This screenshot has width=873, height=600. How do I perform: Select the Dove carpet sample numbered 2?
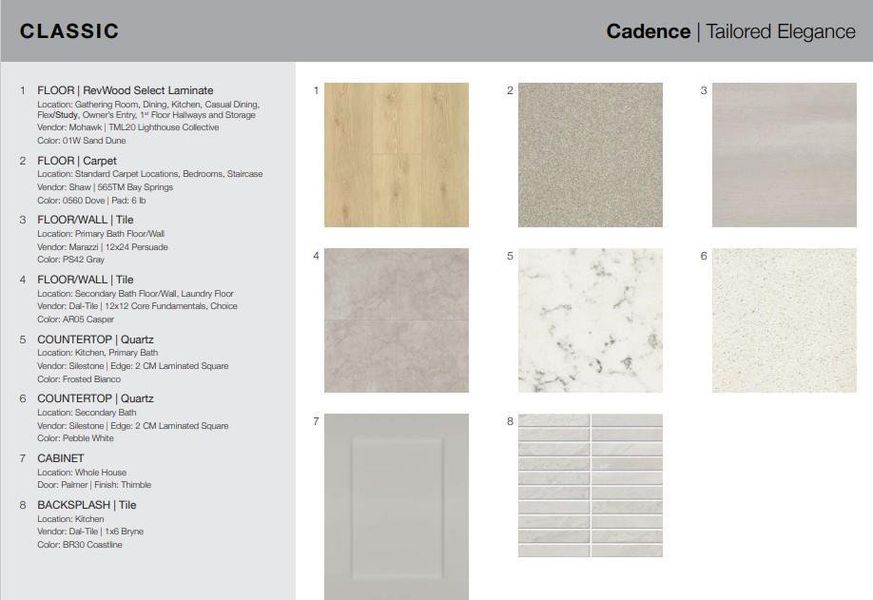591,155
